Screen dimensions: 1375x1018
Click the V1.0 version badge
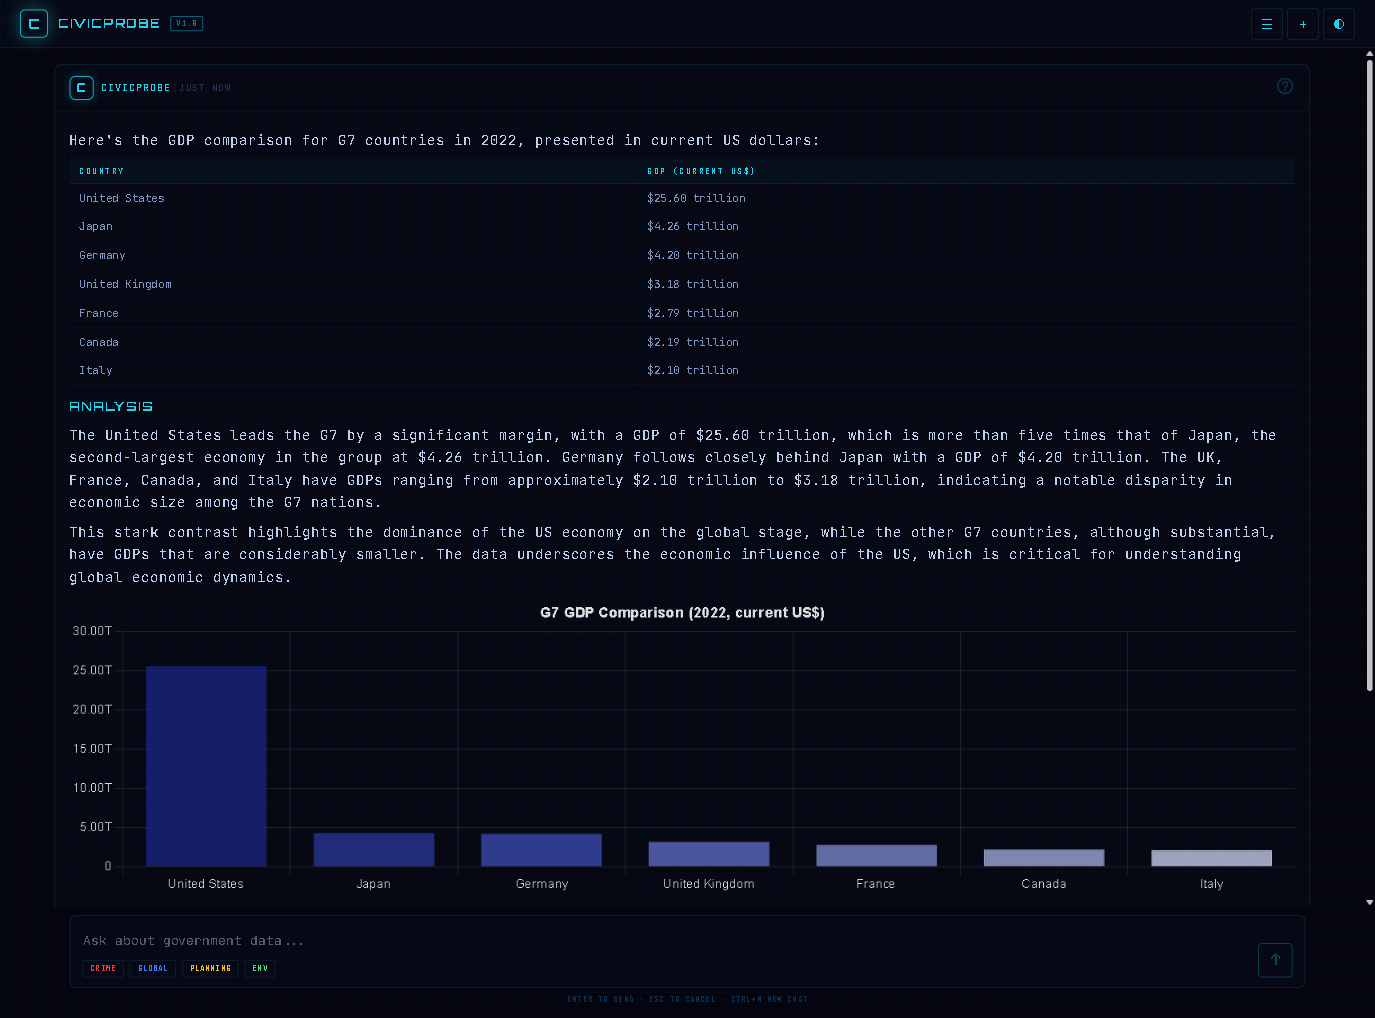pyautogui.click(x=186, y=24)
